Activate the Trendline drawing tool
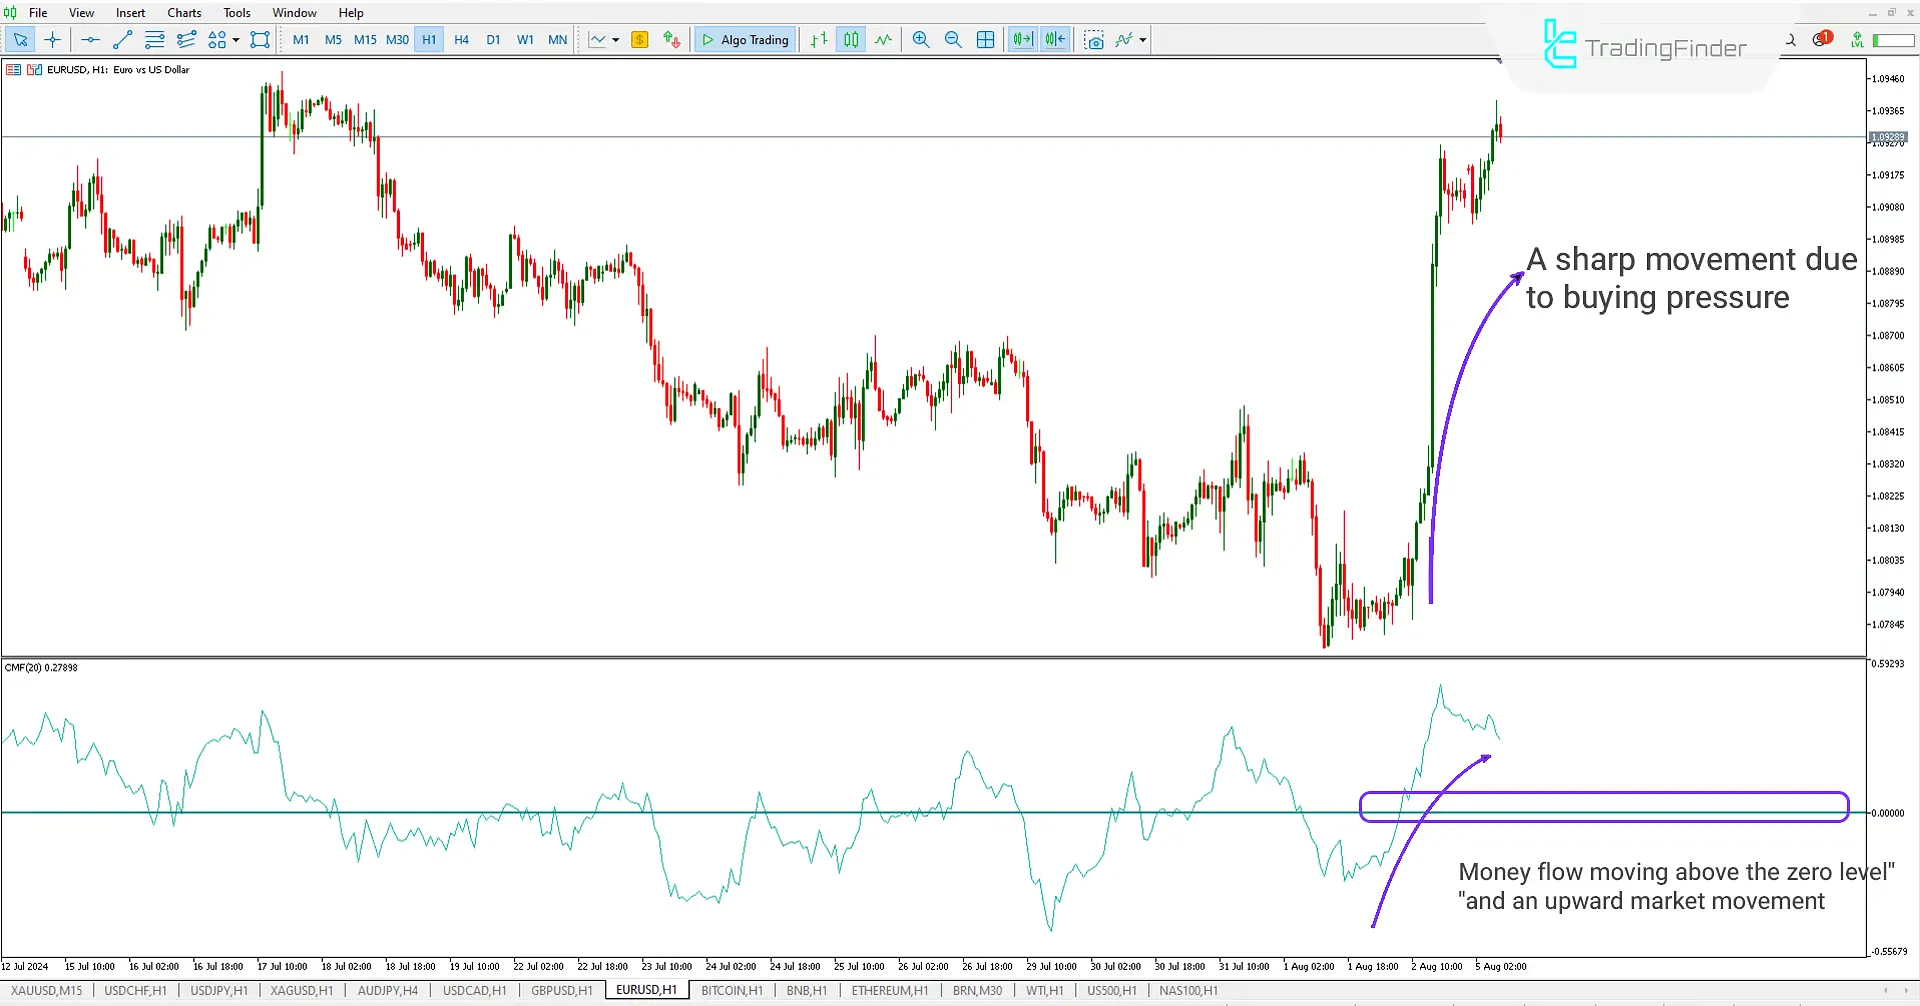1920x1006 pixels. (122, 40)
